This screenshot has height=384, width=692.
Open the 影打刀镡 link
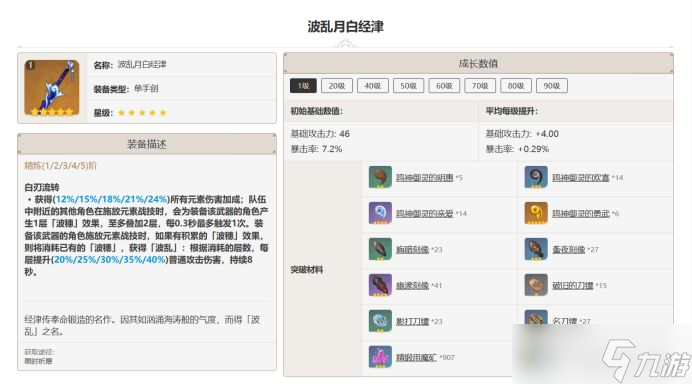(x=413, y=322)
